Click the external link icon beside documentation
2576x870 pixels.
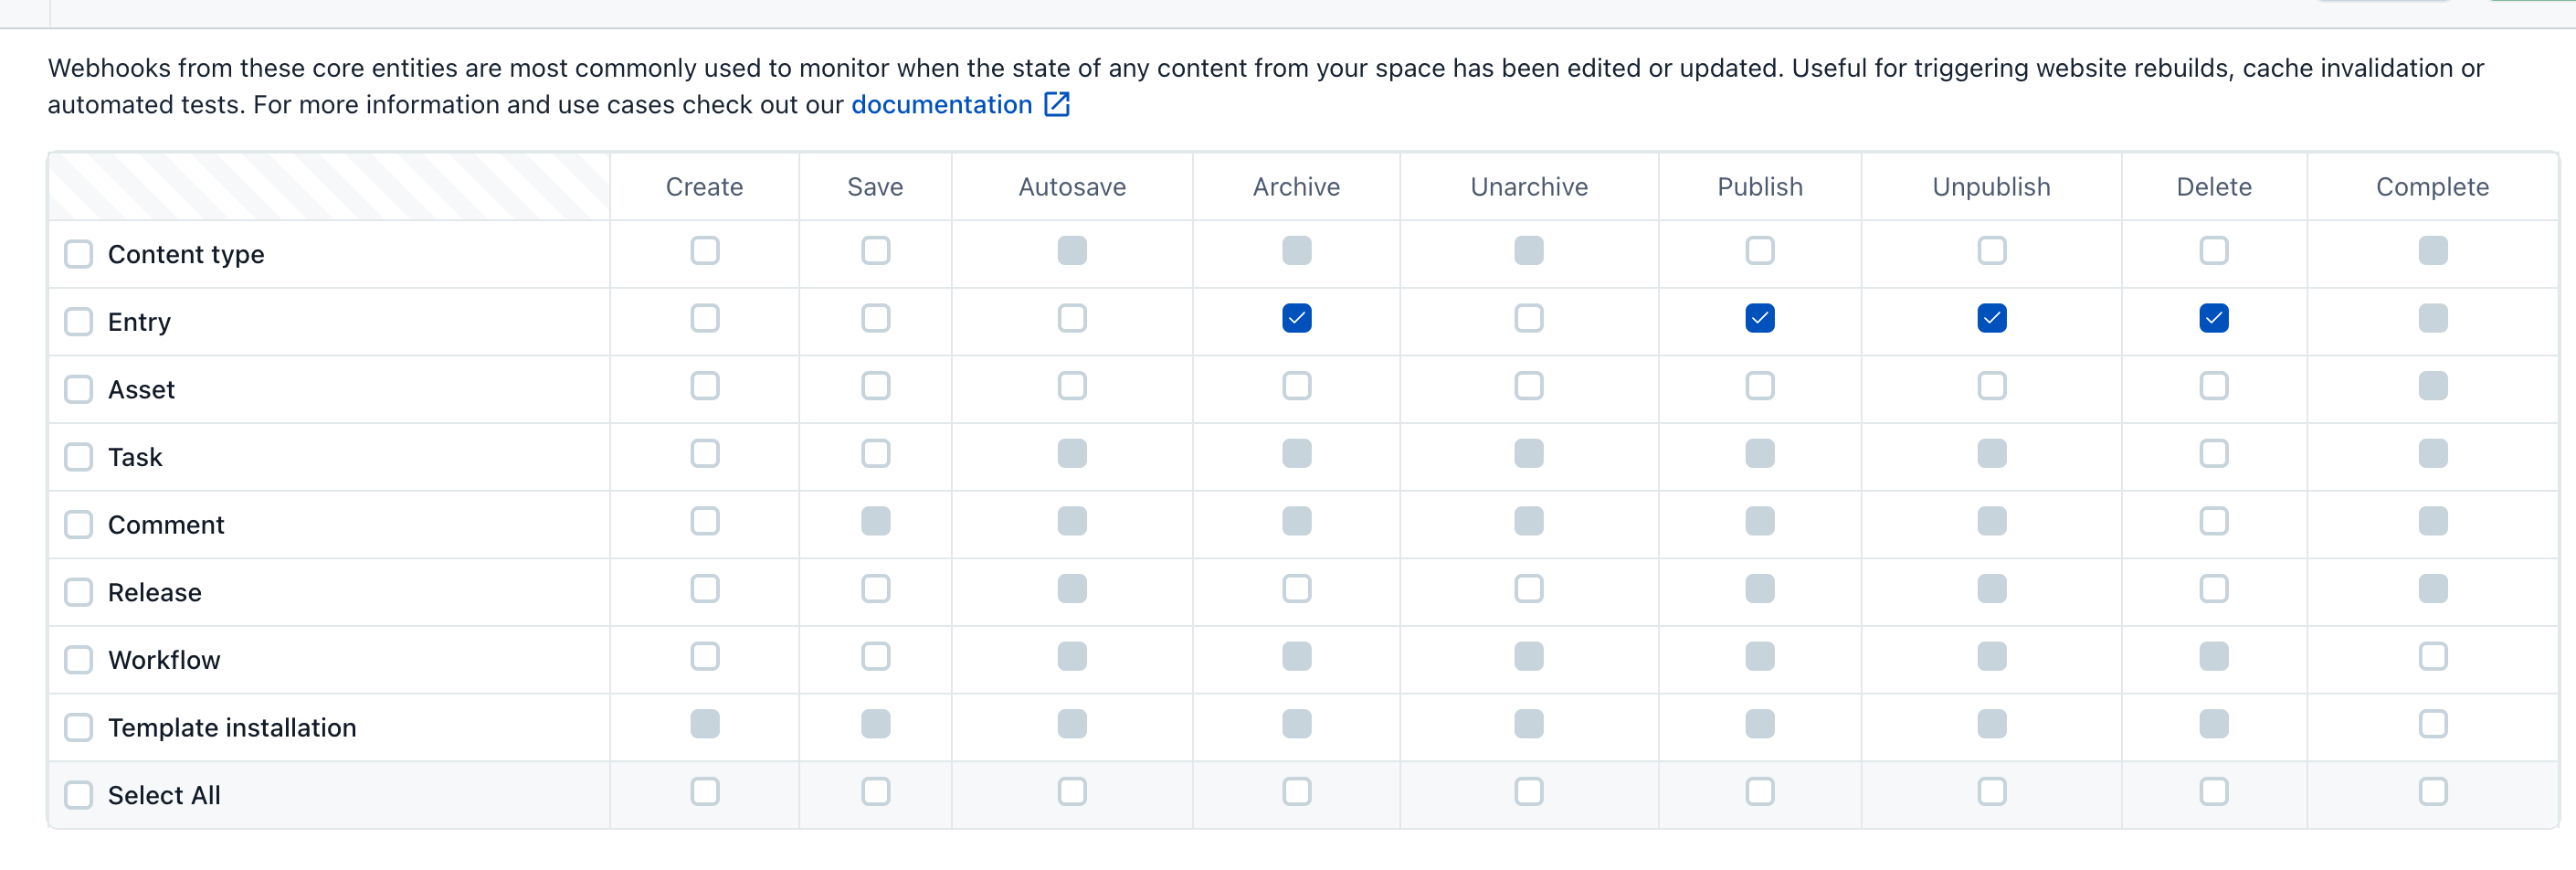point(1057,104)
